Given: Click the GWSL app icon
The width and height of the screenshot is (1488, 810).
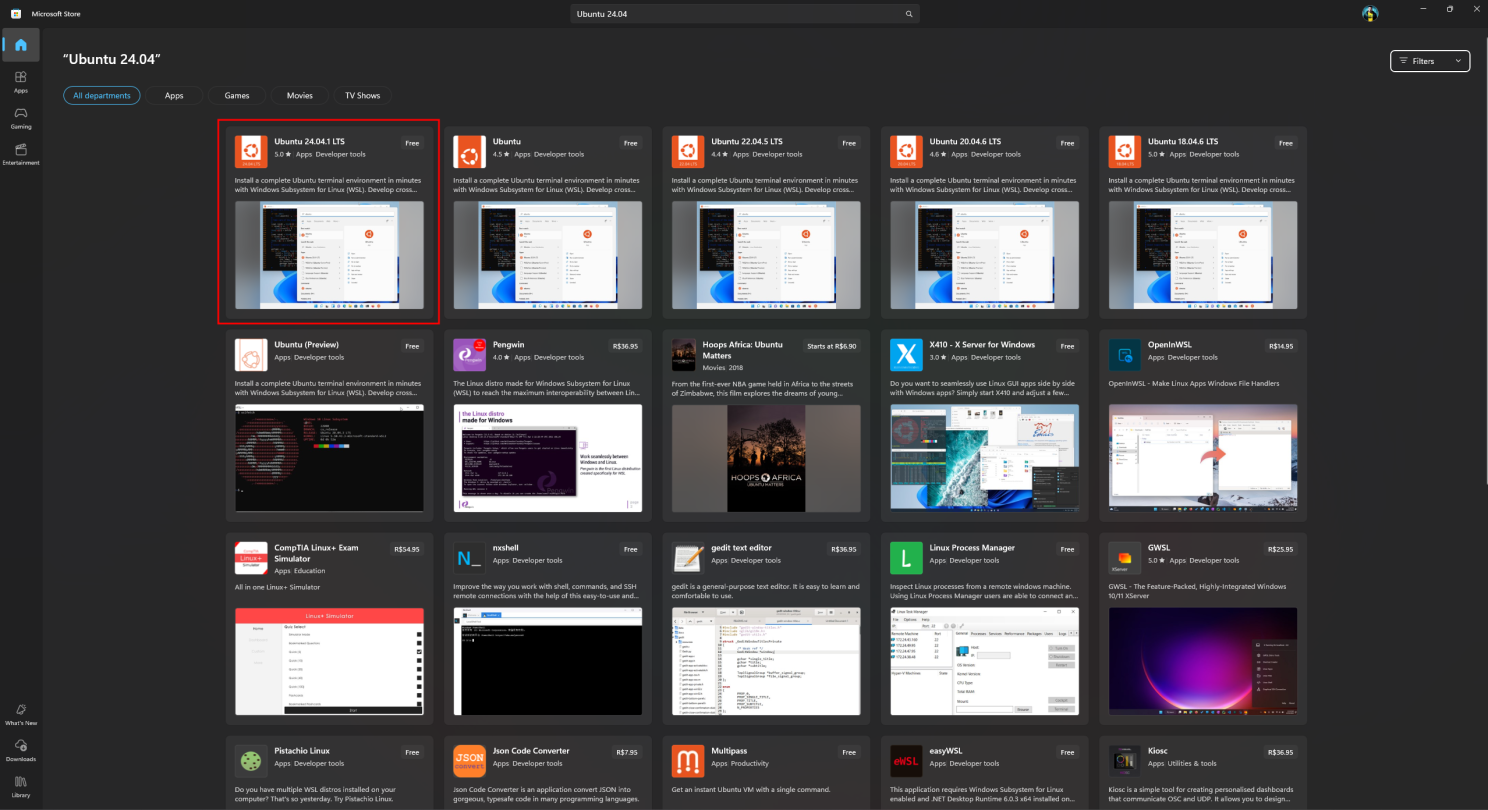Looking at the screenshot, I should coord(1124,557).
